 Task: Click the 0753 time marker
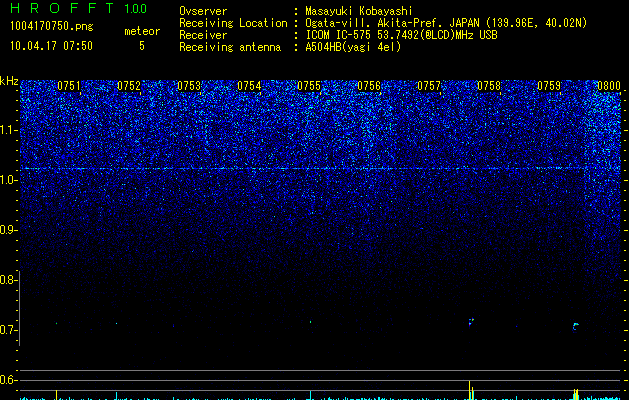click(189, 86)
